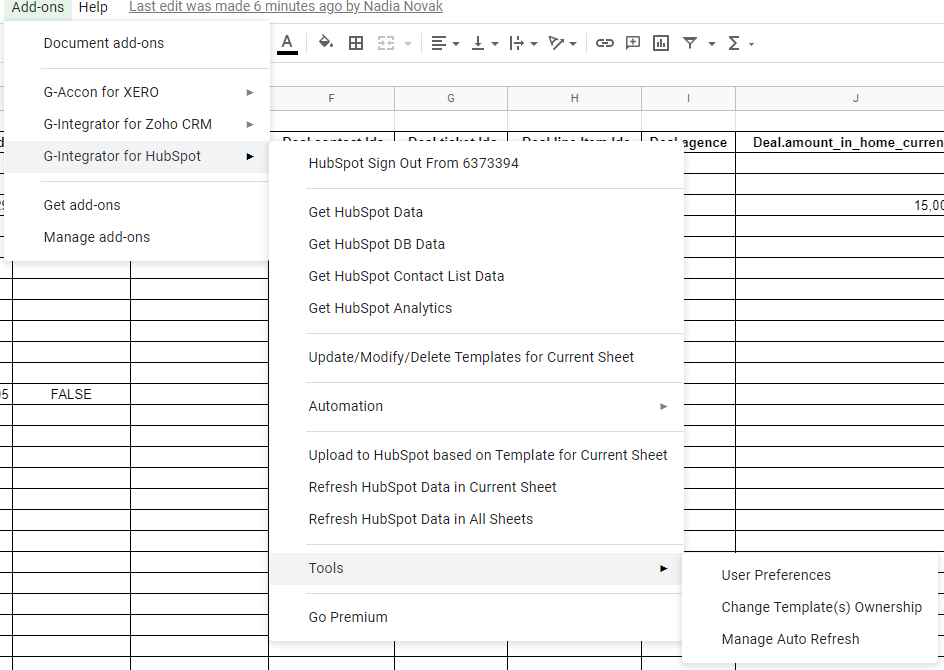Click the insert chart icon

click(x=661, y=43)
